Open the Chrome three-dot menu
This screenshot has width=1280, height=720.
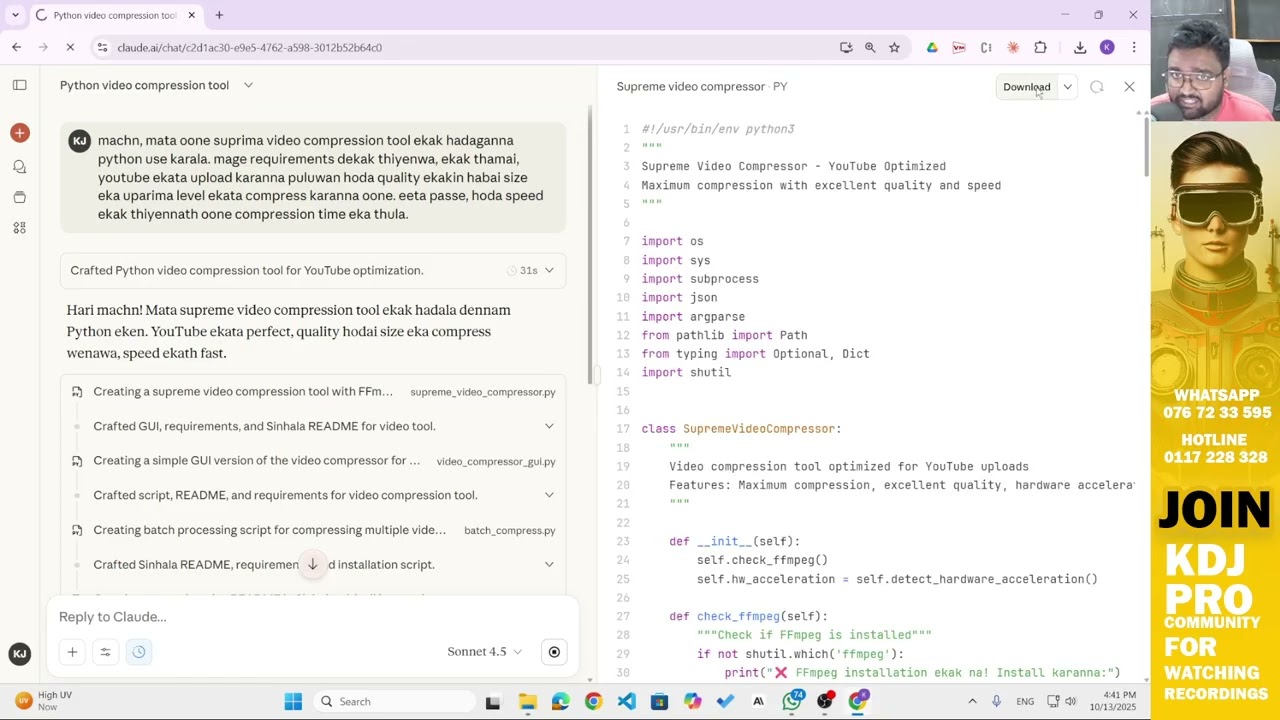[1134, 47]
